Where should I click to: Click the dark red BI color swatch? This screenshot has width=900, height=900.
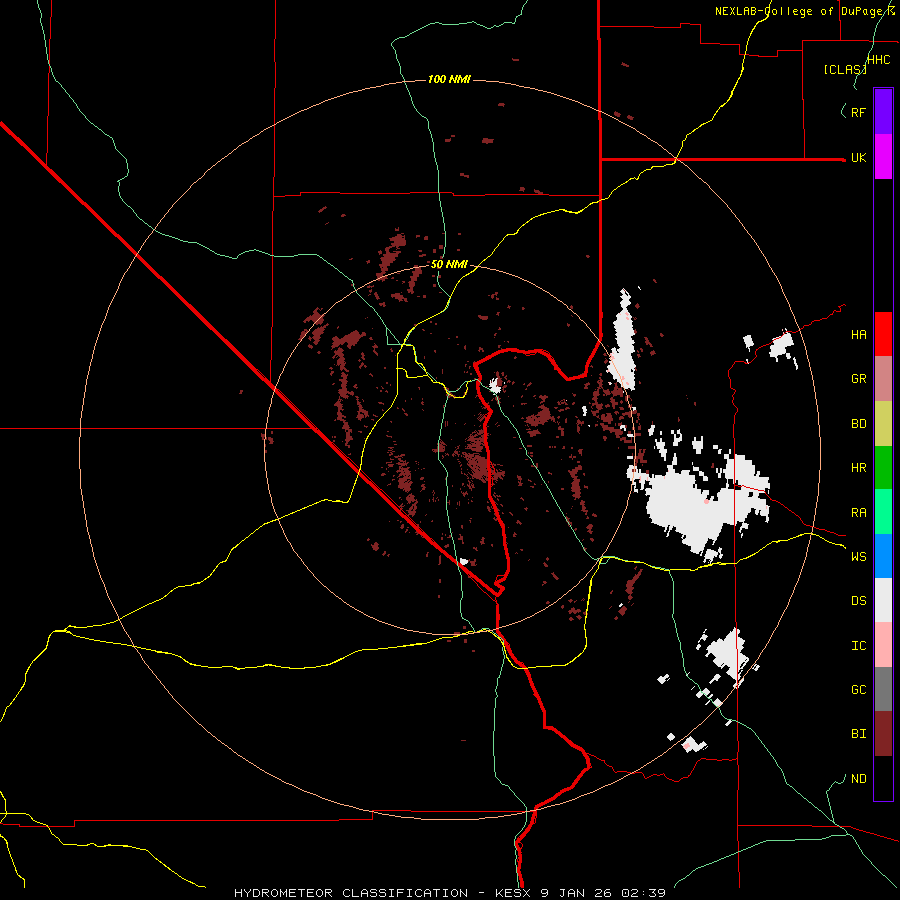tap(883, 734)
